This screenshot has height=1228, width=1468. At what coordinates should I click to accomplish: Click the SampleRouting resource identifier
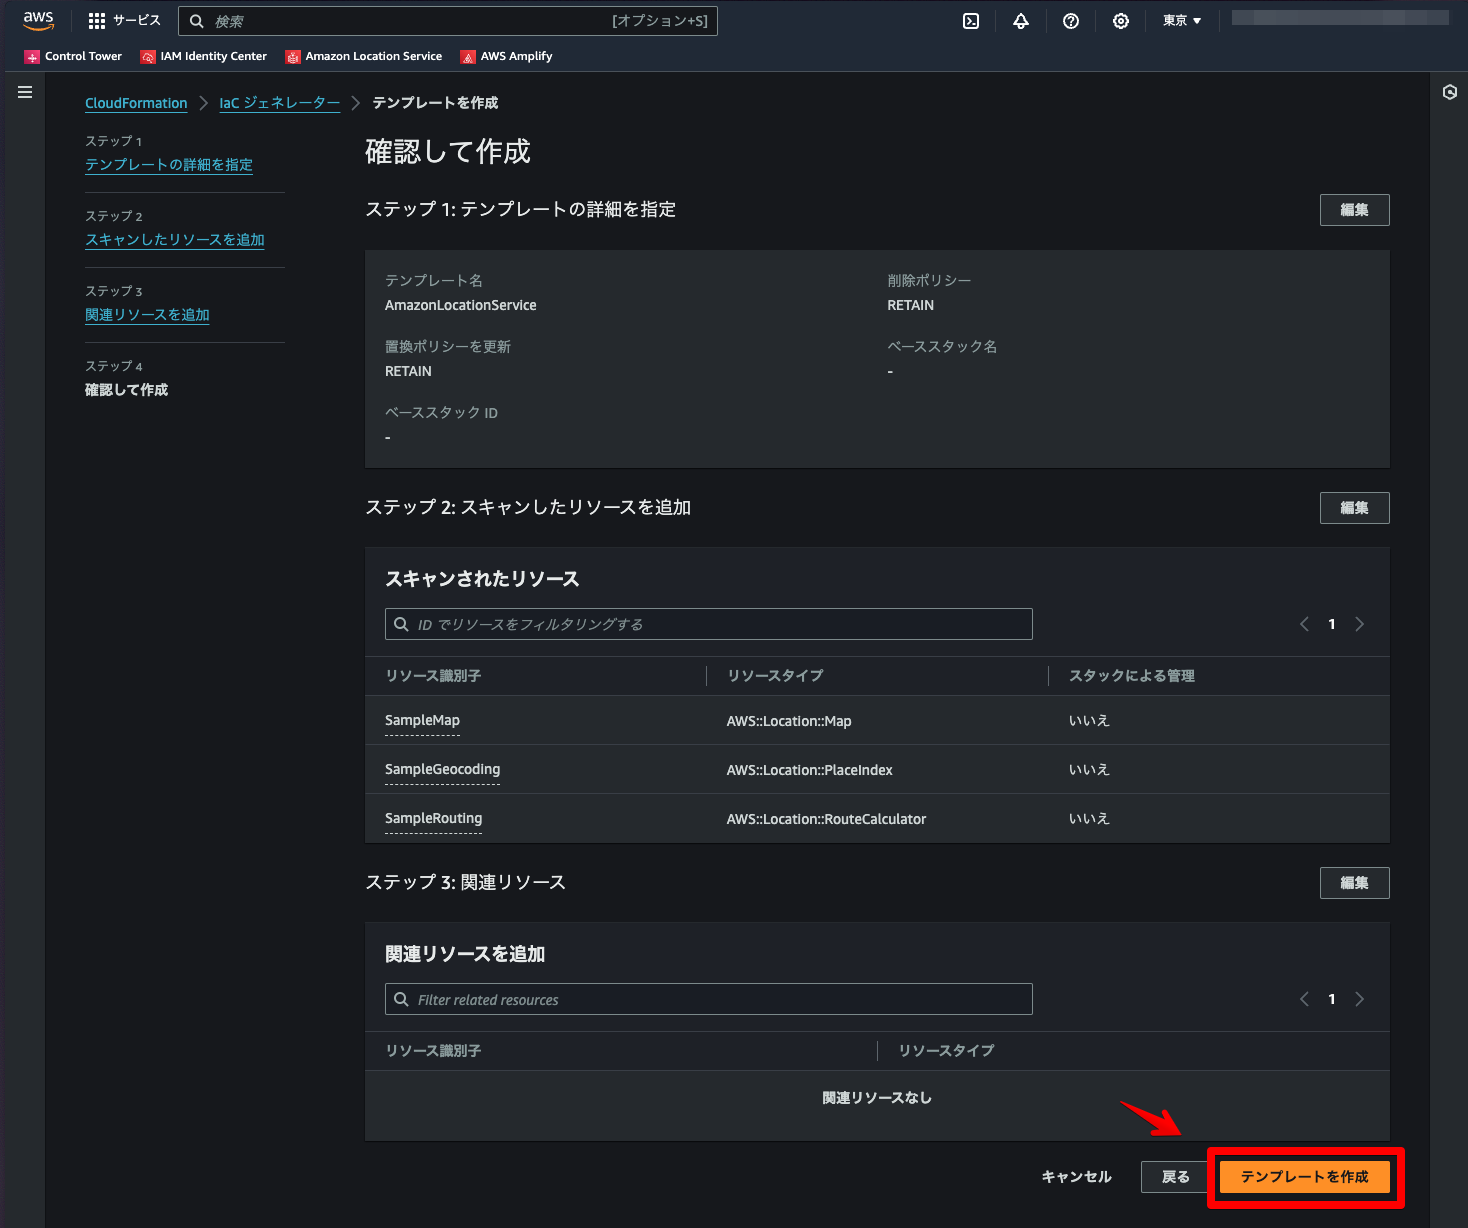tap(433, 818)
